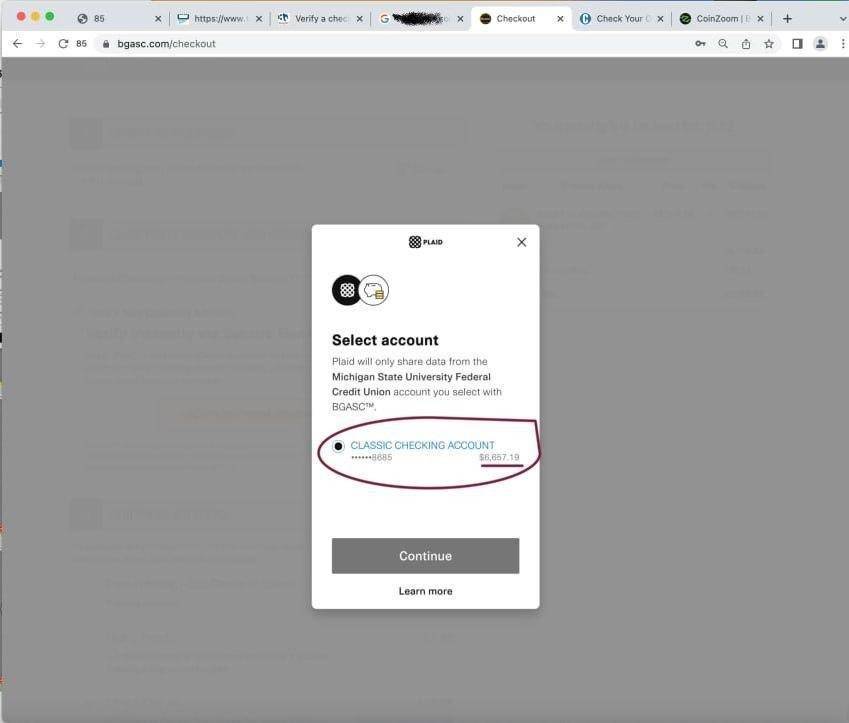
Task: Select the Classic Checking Account radio button
Action: [338, 446]
